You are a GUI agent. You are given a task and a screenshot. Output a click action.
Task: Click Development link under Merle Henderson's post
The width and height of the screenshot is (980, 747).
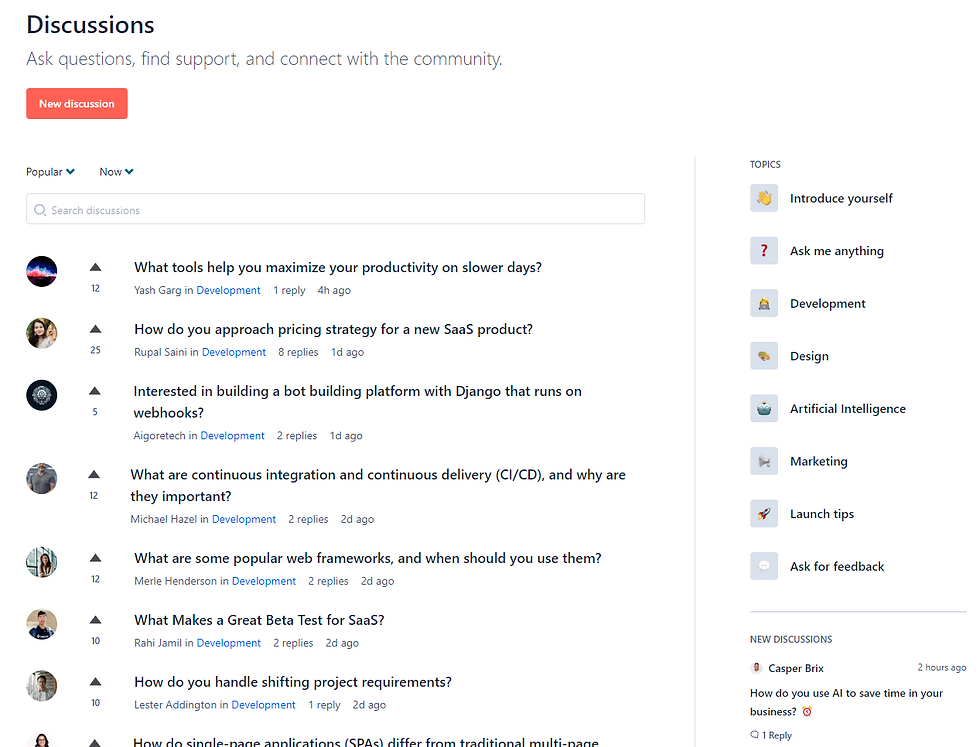click(264, 581)
